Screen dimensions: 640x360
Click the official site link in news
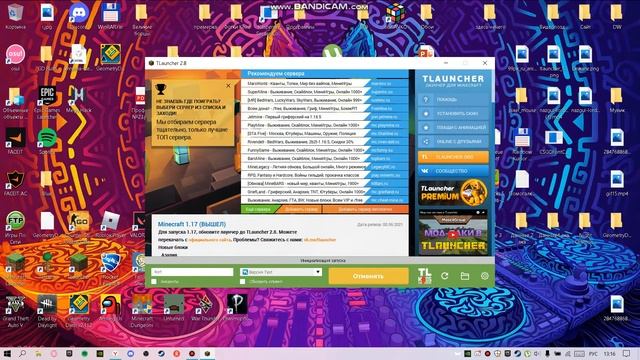click(x=210, y=240)
